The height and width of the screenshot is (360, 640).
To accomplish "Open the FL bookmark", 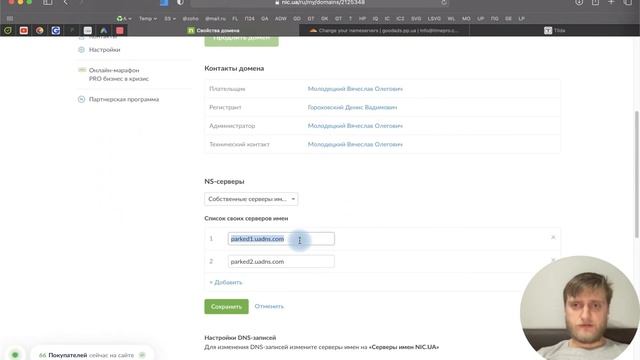I will 235,18.
